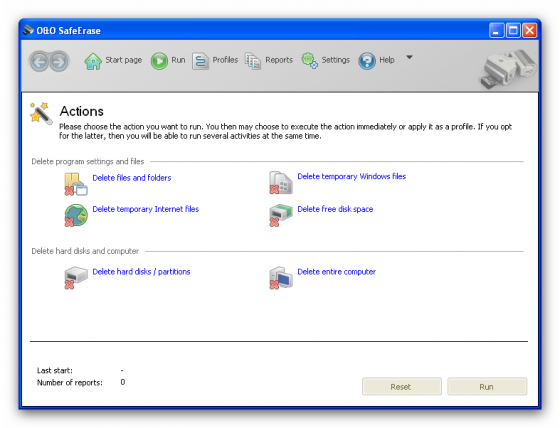Viewport: 560px width, 428px height.
Task: Go back with the back arrow button
Action: pos(39,62)
